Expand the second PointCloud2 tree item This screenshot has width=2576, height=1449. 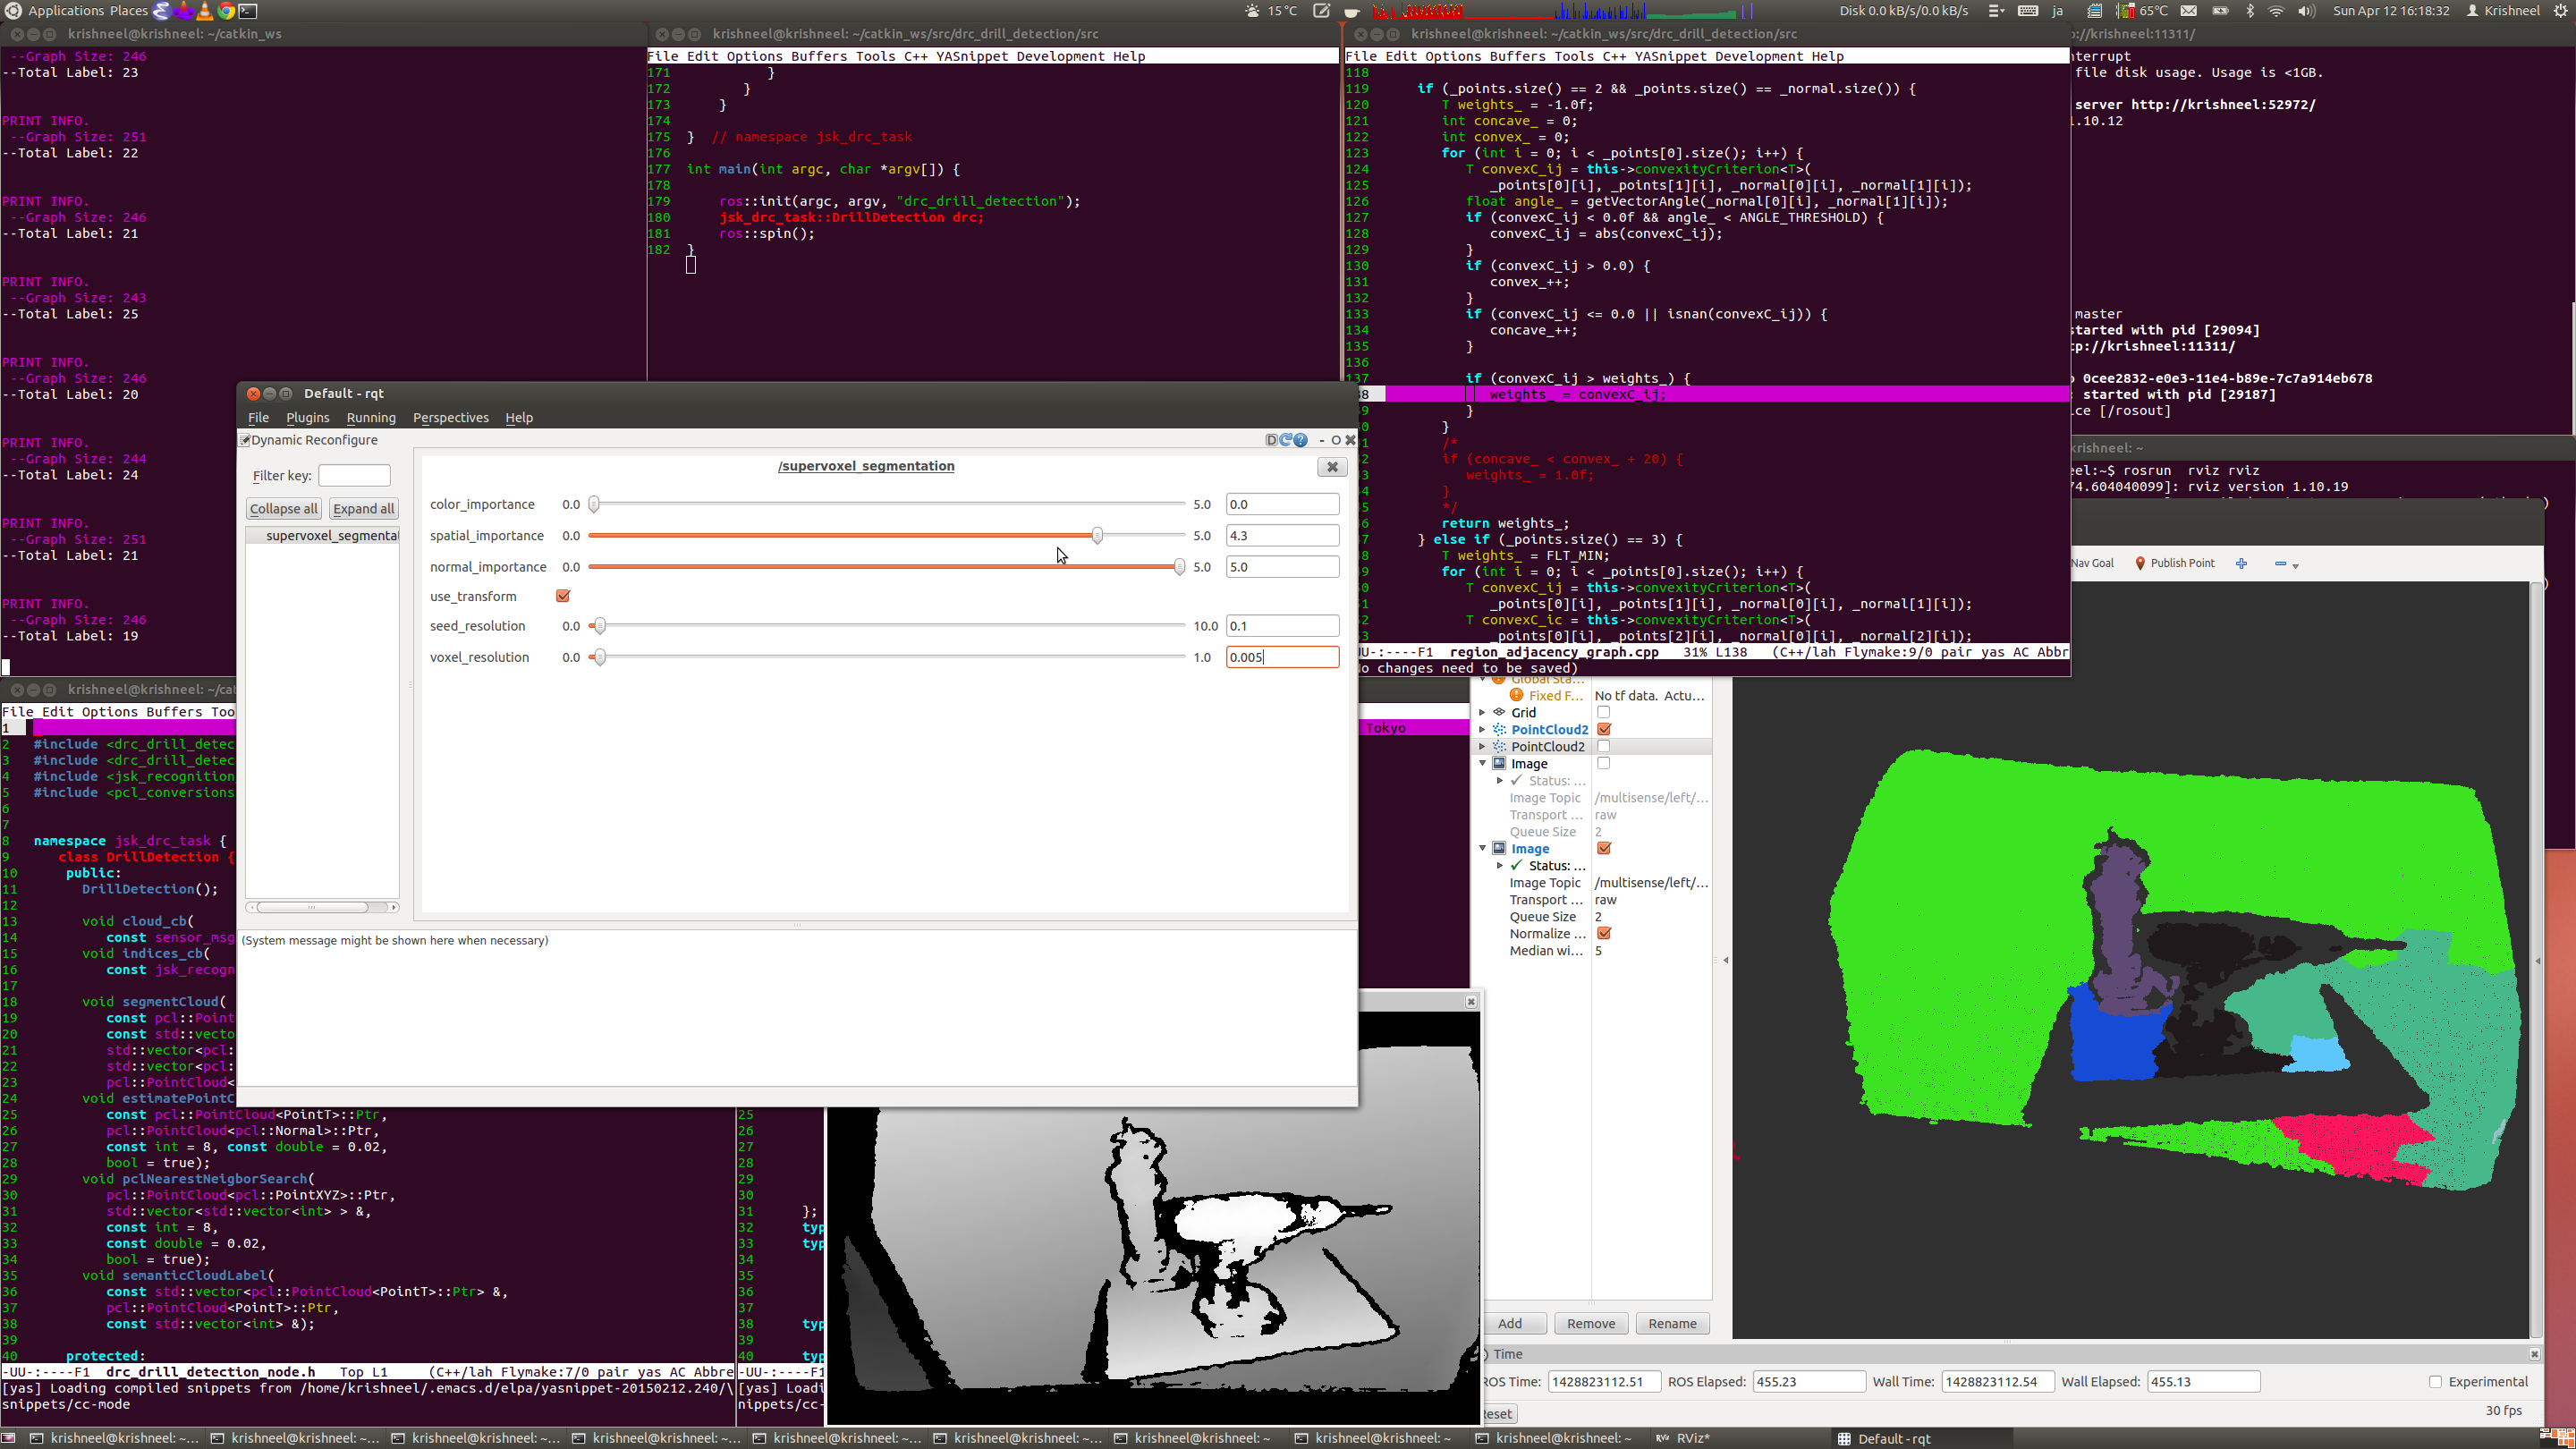[x=1482, y=746]
